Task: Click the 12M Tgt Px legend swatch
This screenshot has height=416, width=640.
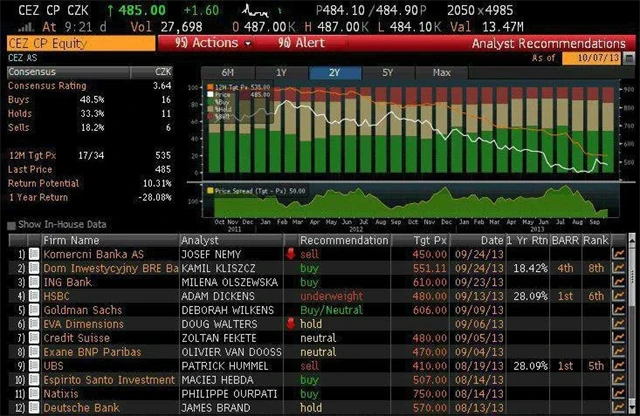Action: tap(209, 90)
